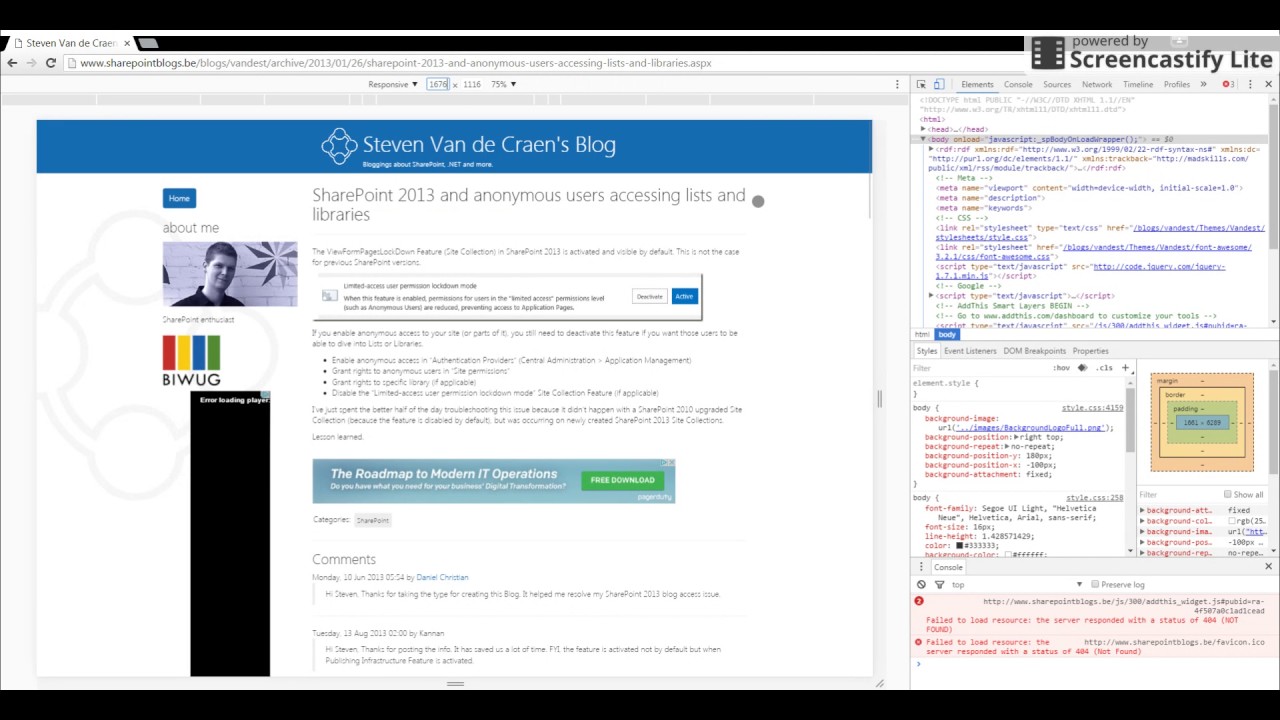Expand the head element node
1280x720 pixels.
point(923,129)
